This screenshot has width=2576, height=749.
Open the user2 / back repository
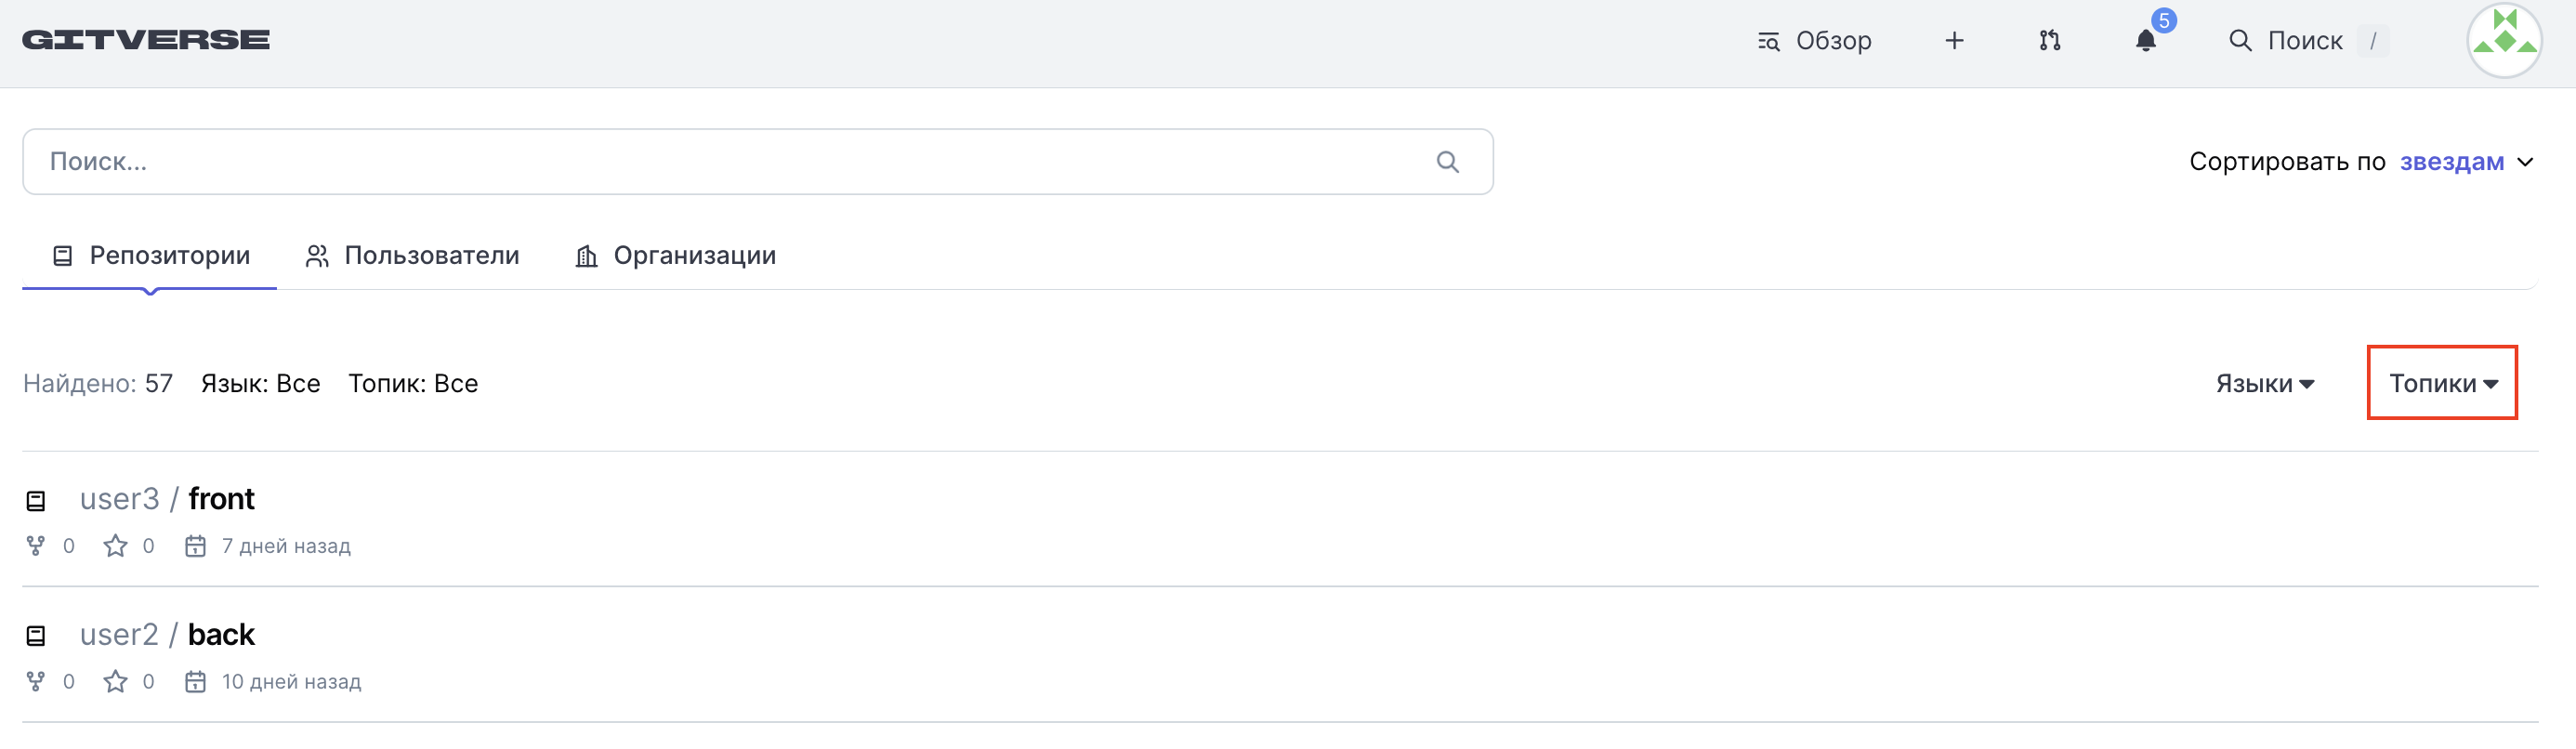point(220,635)
